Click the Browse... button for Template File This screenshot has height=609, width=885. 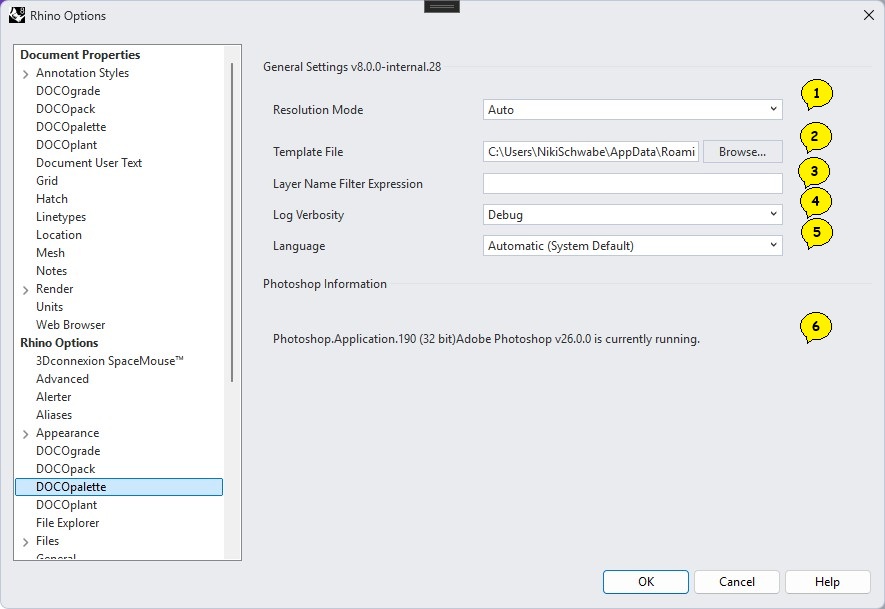[x=743, y=152]
